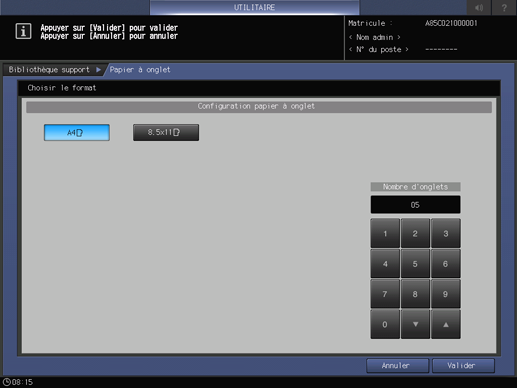Click the information icon beside the instructions
Image resolution: width=517 pixels, height=388 pixels.
[23, 31]
